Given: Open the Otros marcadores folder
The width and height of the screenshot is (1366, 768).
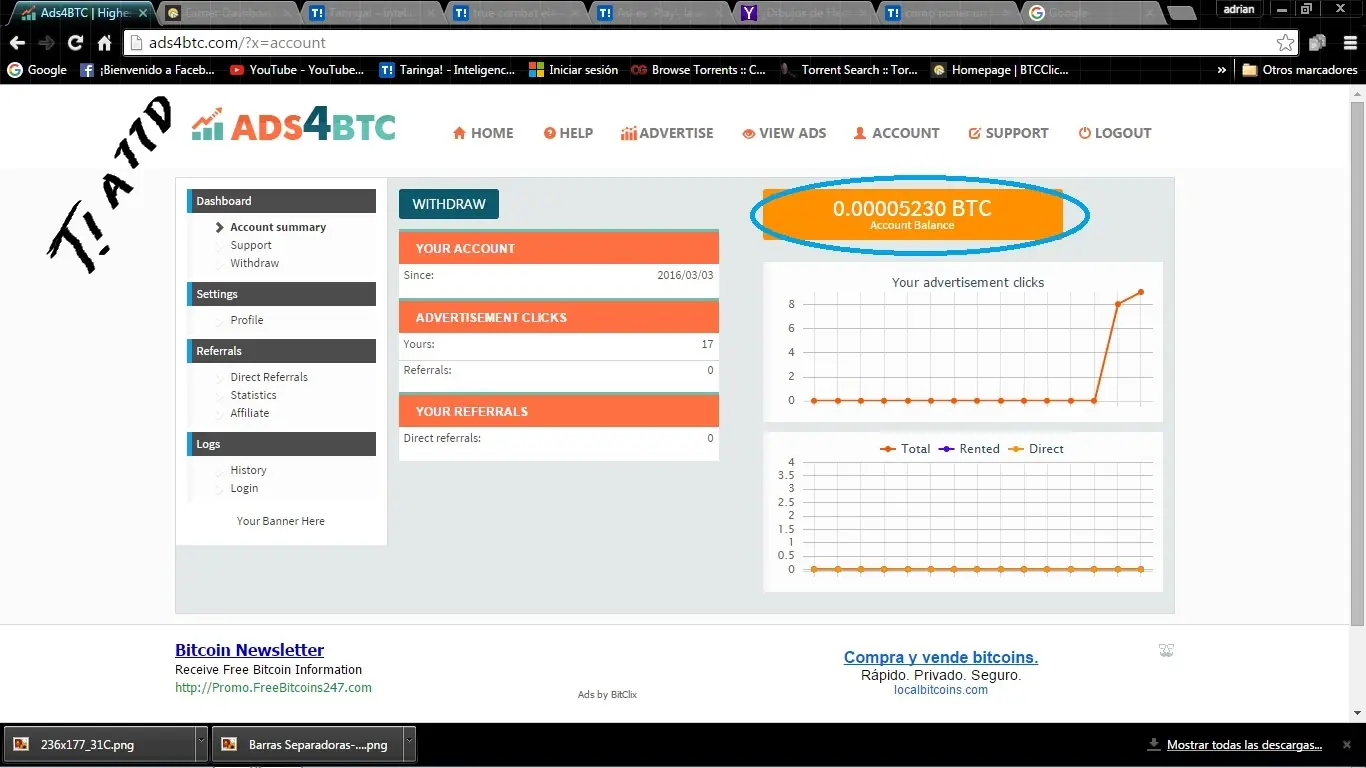Looking at the screenshot, I should pyautogui.click(x=1300, y=70).
